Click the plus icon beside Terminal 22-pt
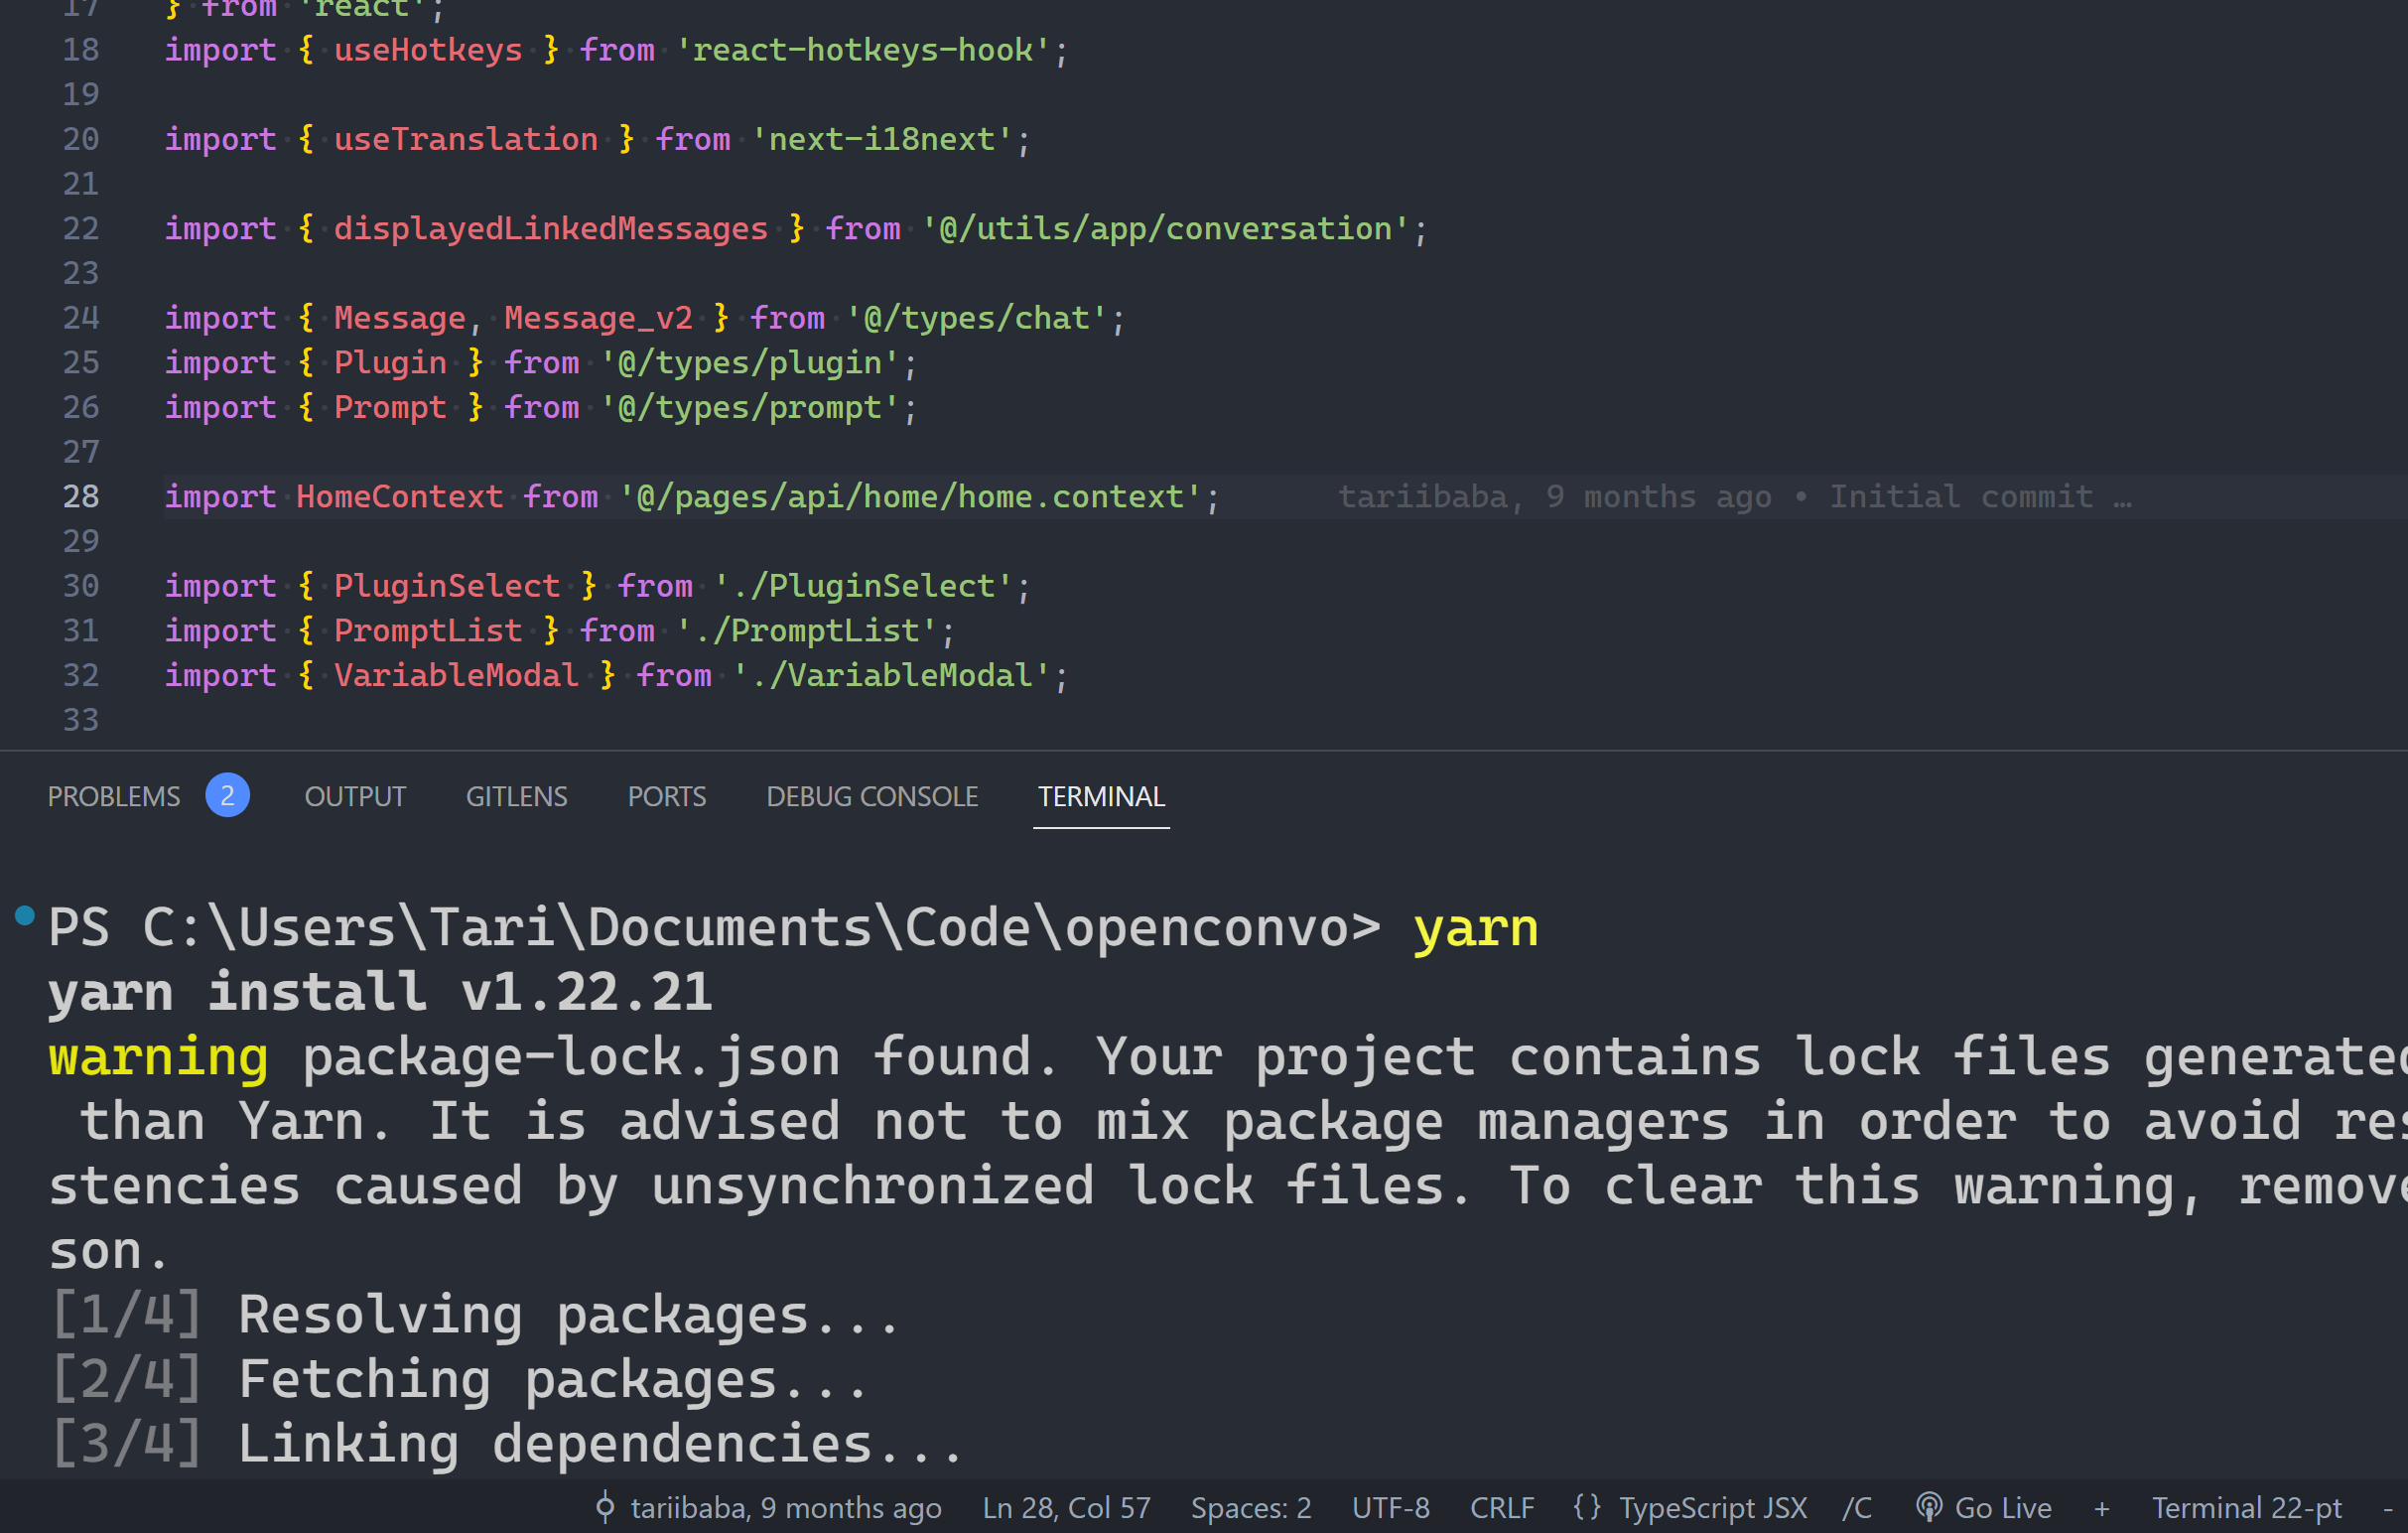The height and width of the screenshot is (1533, 2408). click(2102, 1508)
